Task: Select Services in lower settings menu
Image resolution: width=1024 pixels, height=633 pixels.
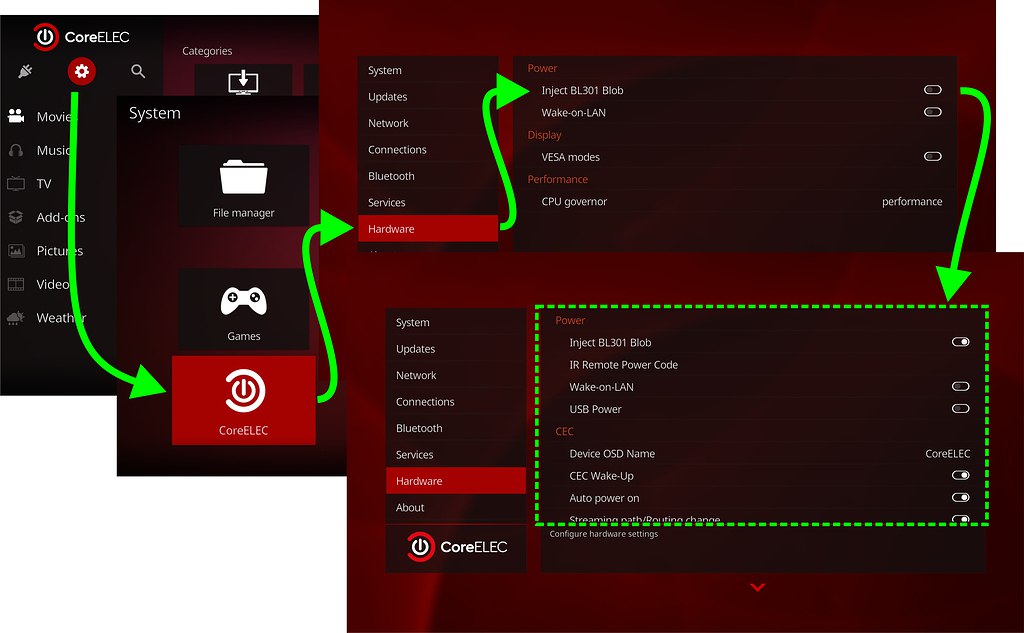Action: coord(456,455)
